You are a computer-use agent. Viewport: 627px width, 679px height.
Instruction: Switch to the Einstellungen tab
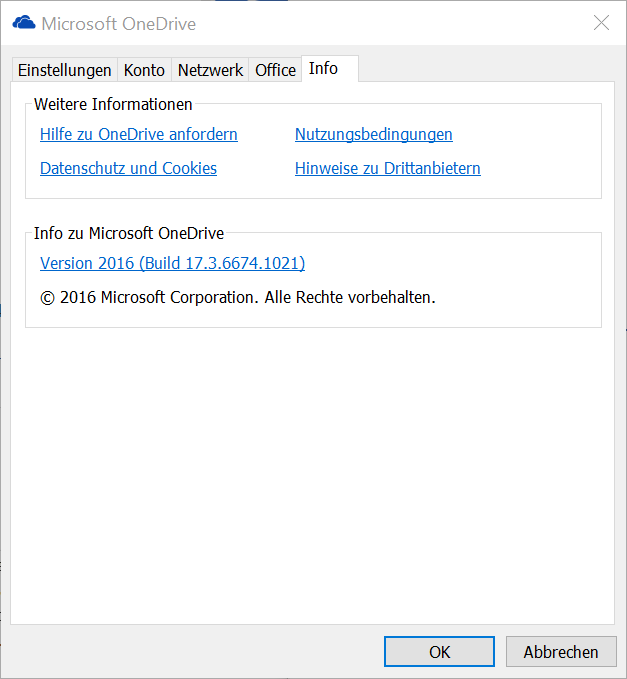pyautogui.click(x=65, y=70)
